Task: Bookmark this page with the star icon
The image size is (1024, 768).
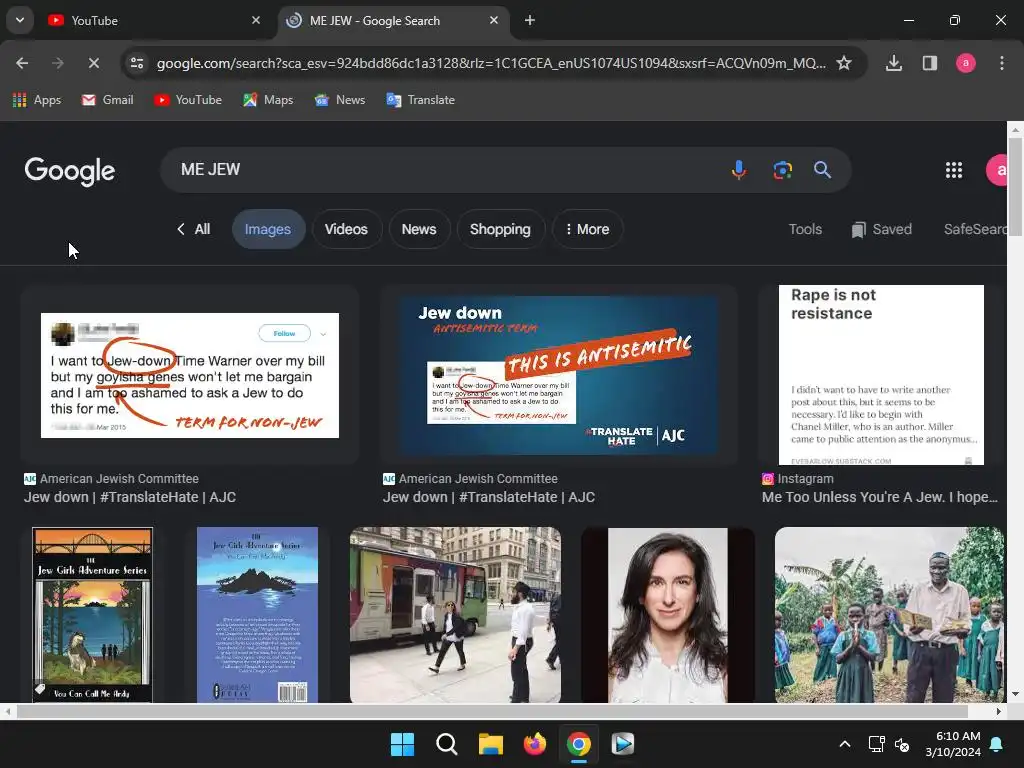Action: (x=844, y=63)
